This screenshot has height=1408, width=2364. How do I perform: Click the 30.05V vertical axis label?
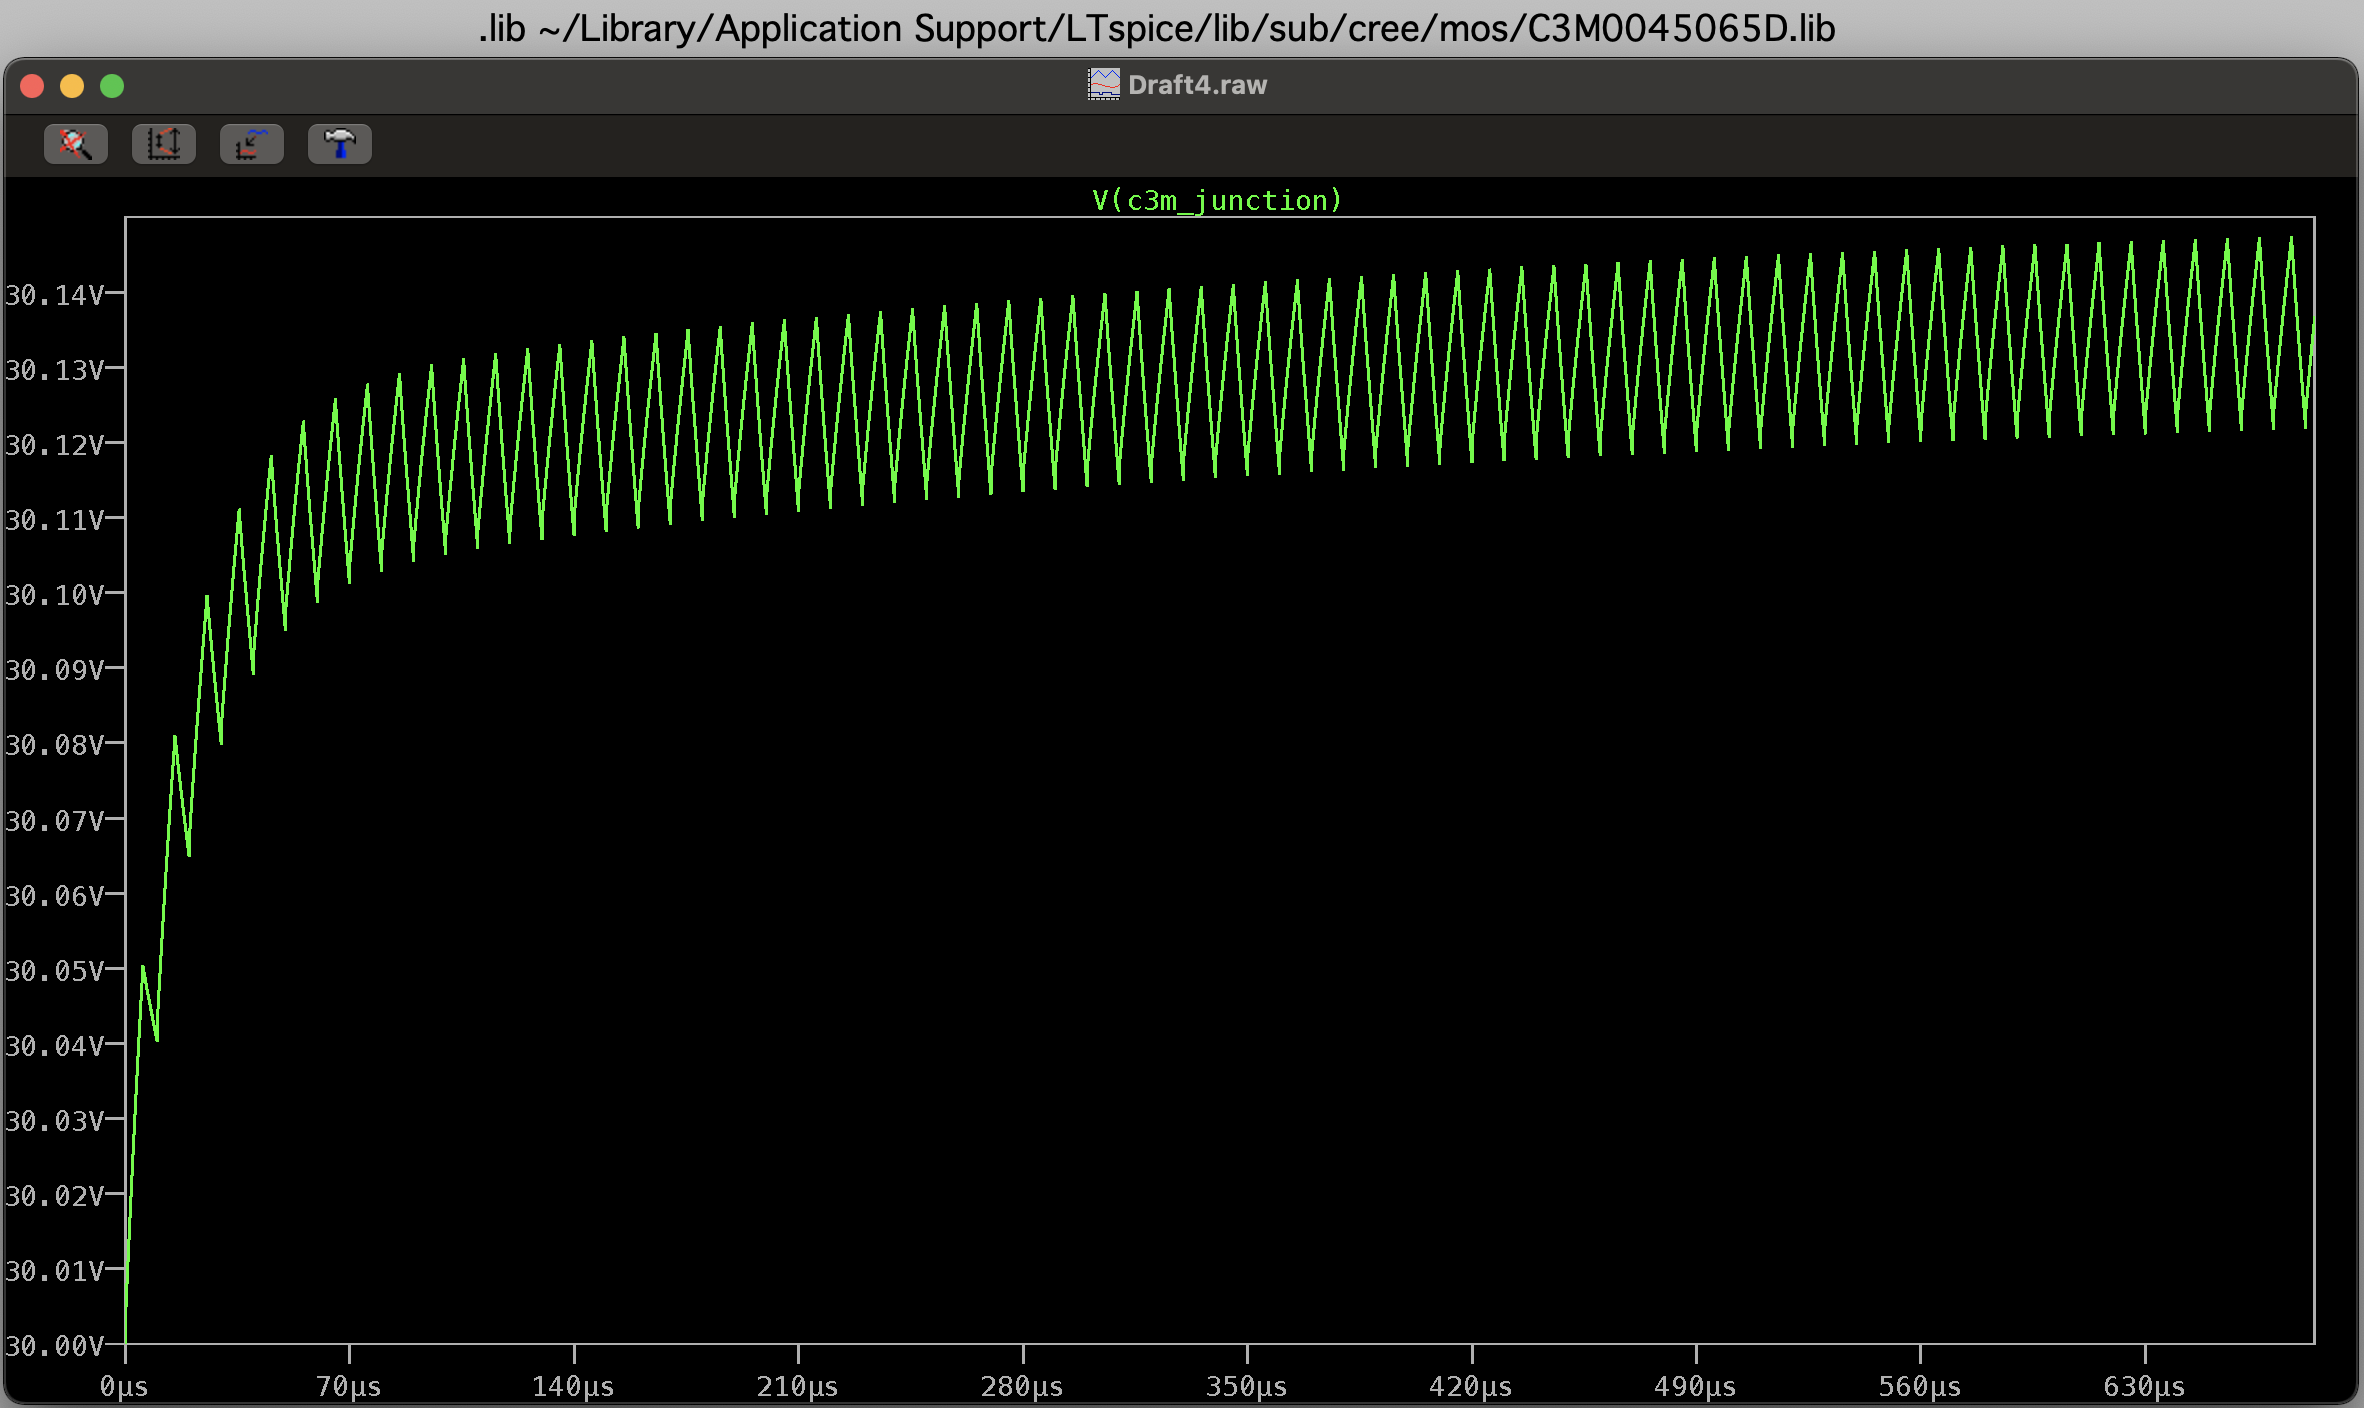[x=54, y=971]
